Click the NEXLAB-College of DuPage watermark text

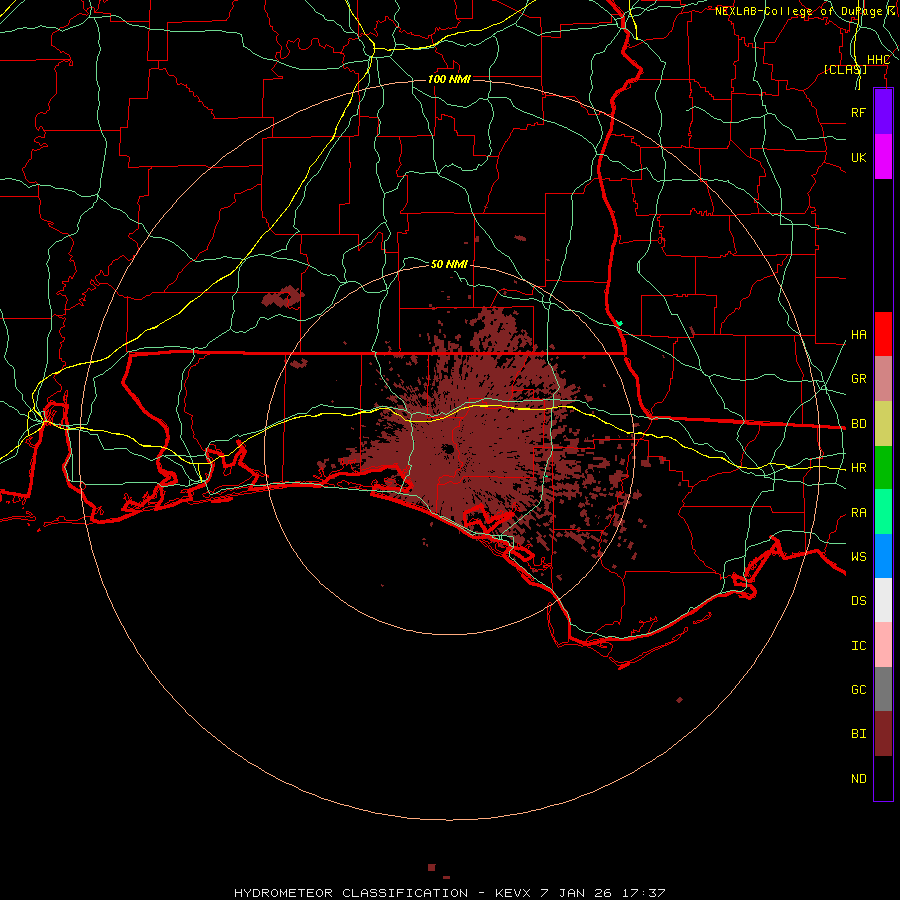pyautogui.click(x=798, y=11)
